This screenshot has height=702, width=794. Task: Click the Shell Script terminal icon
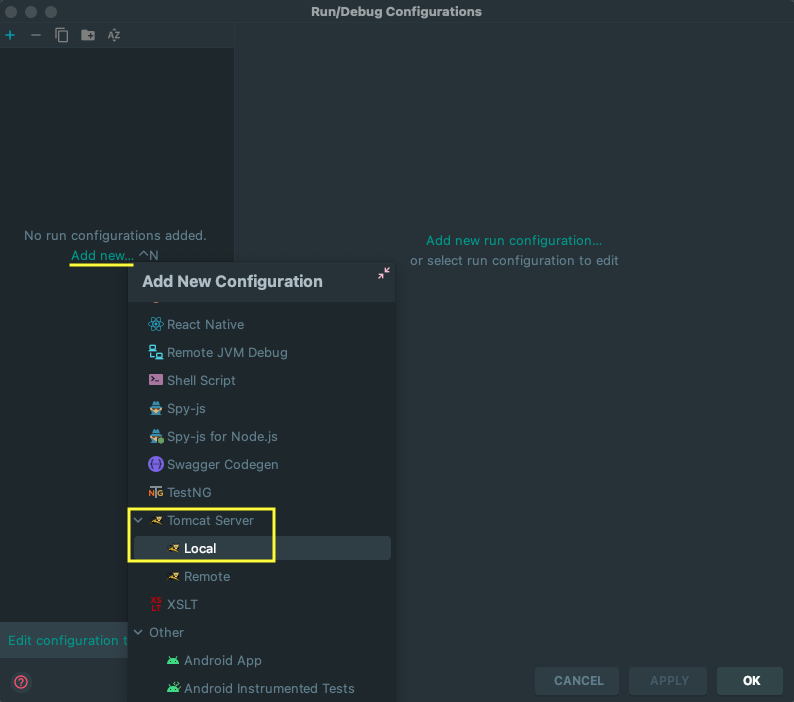[x=155, y=380]
